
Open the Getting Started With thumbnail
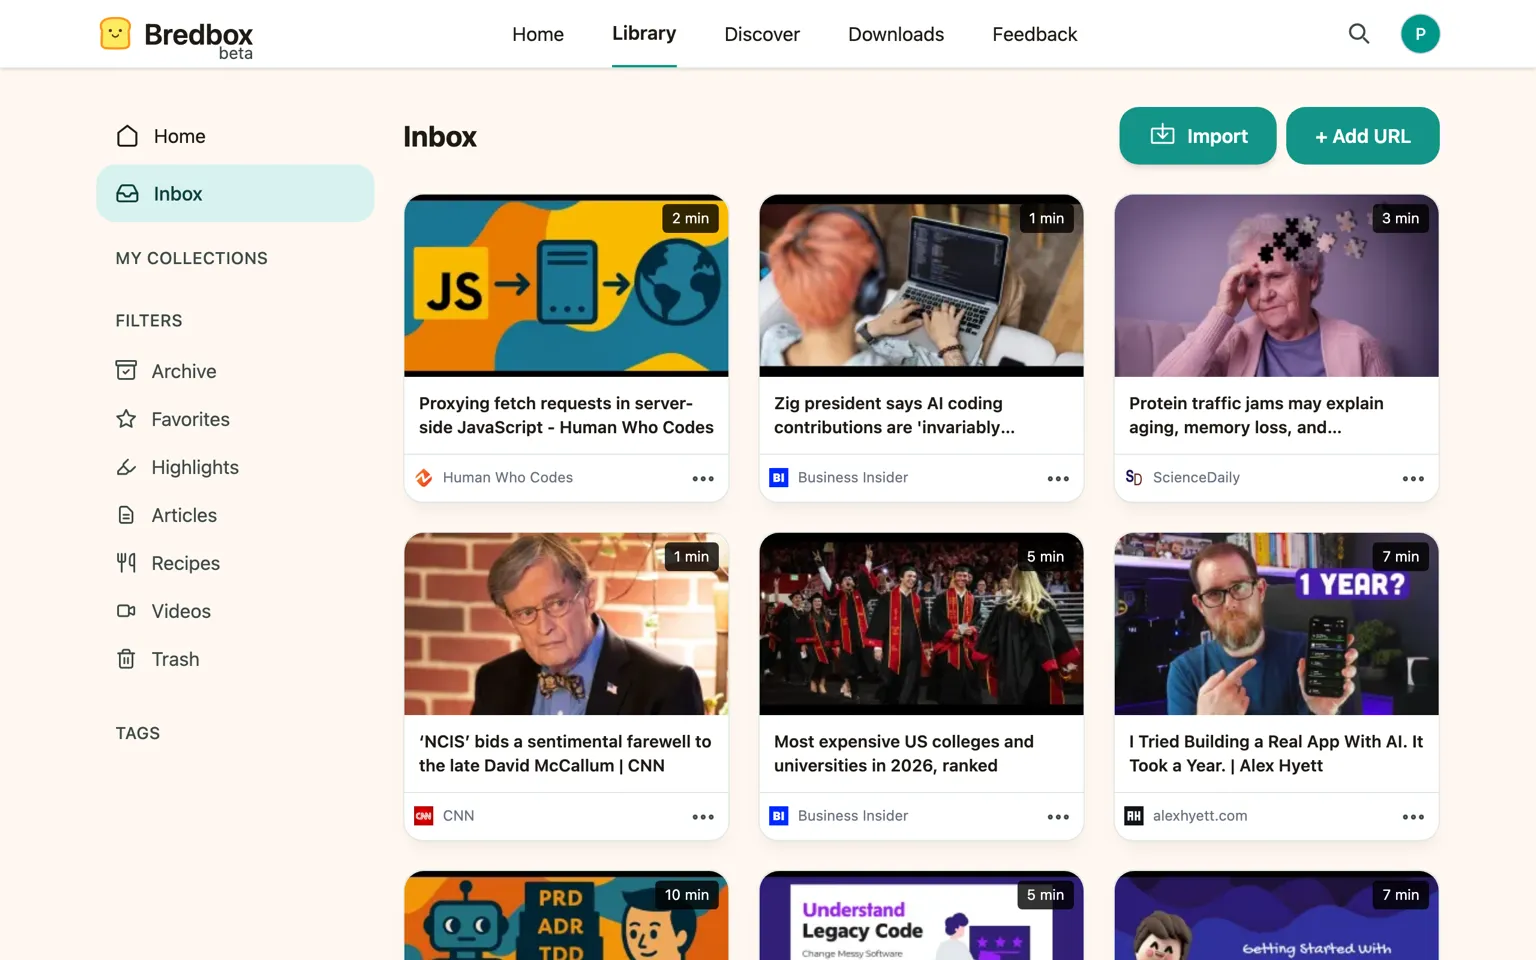point(1276,916)
